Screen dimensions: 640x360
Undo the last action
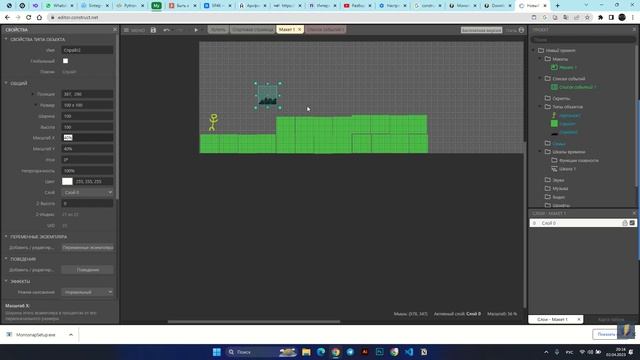click(x=166, y=30)
